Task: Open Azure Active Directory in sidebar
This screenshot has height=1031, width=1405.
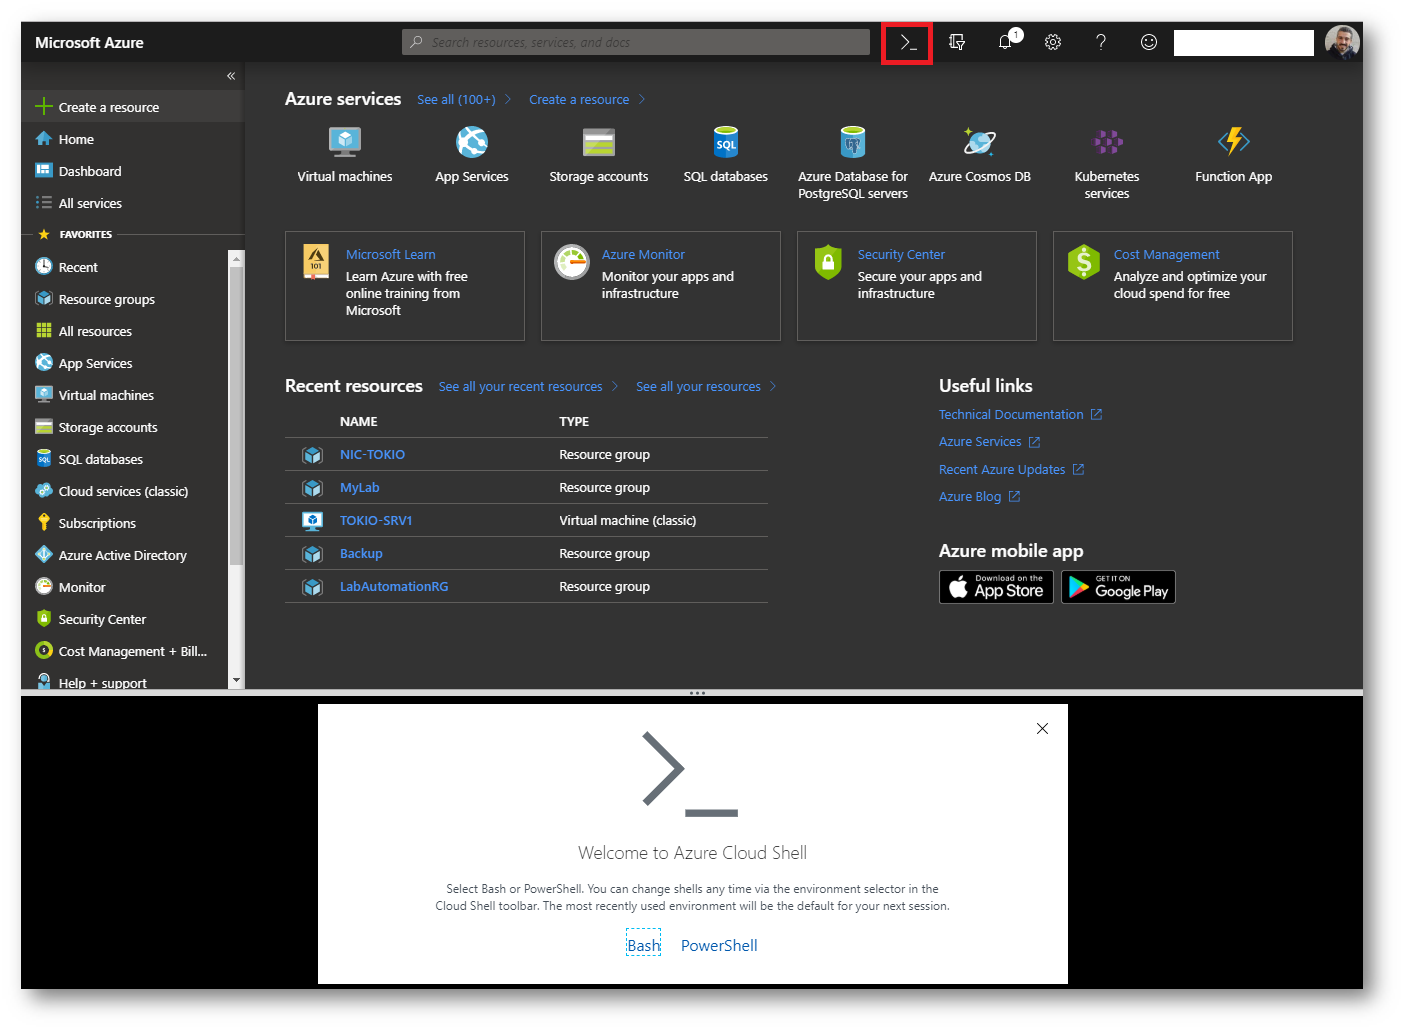Action: coord(125,555)
